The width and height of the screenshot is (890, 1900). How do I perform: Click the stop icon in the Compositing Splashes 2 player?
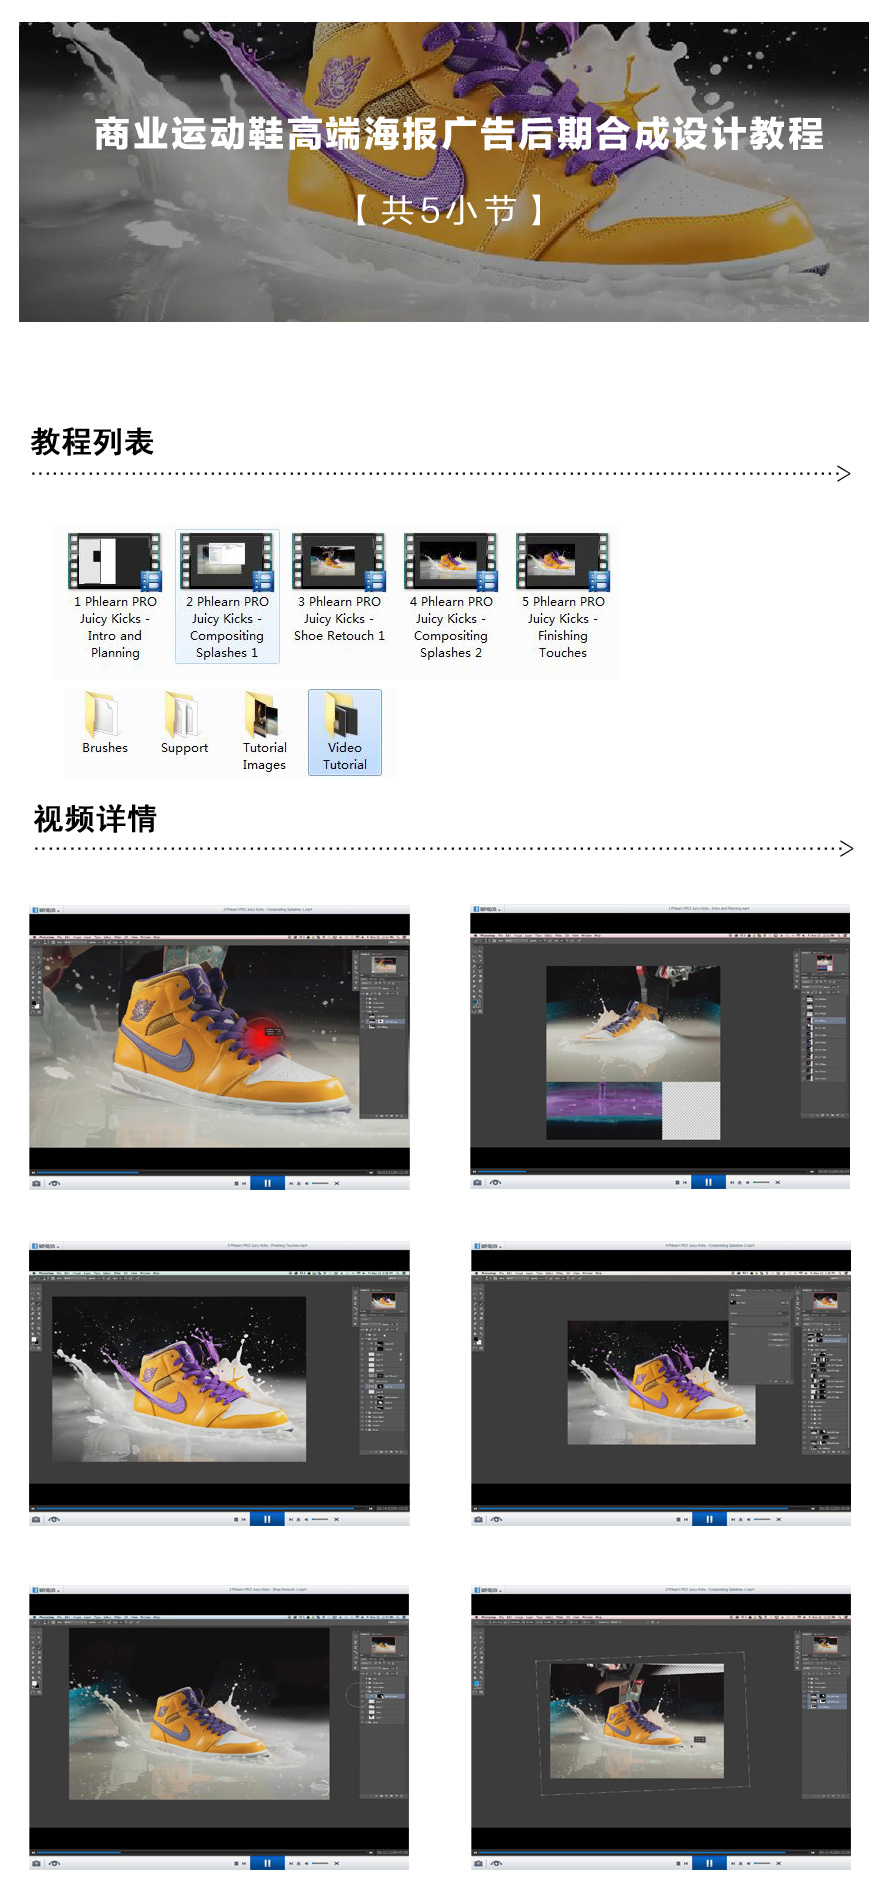tap(678, 1519)
